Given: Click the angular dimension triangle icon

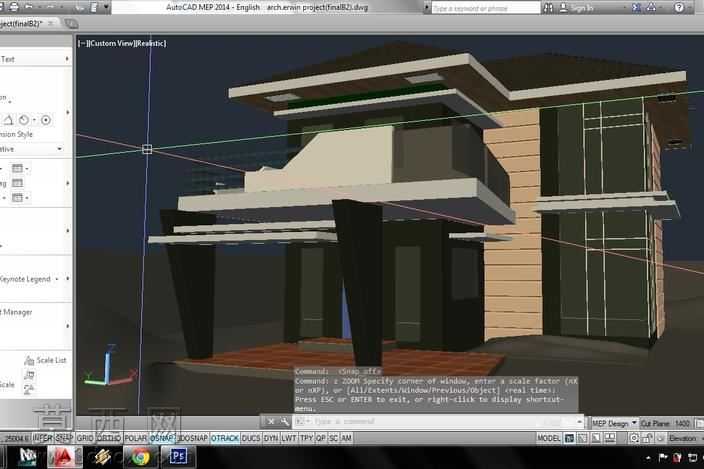Looking at the screenshot, I should pos(8,120).
